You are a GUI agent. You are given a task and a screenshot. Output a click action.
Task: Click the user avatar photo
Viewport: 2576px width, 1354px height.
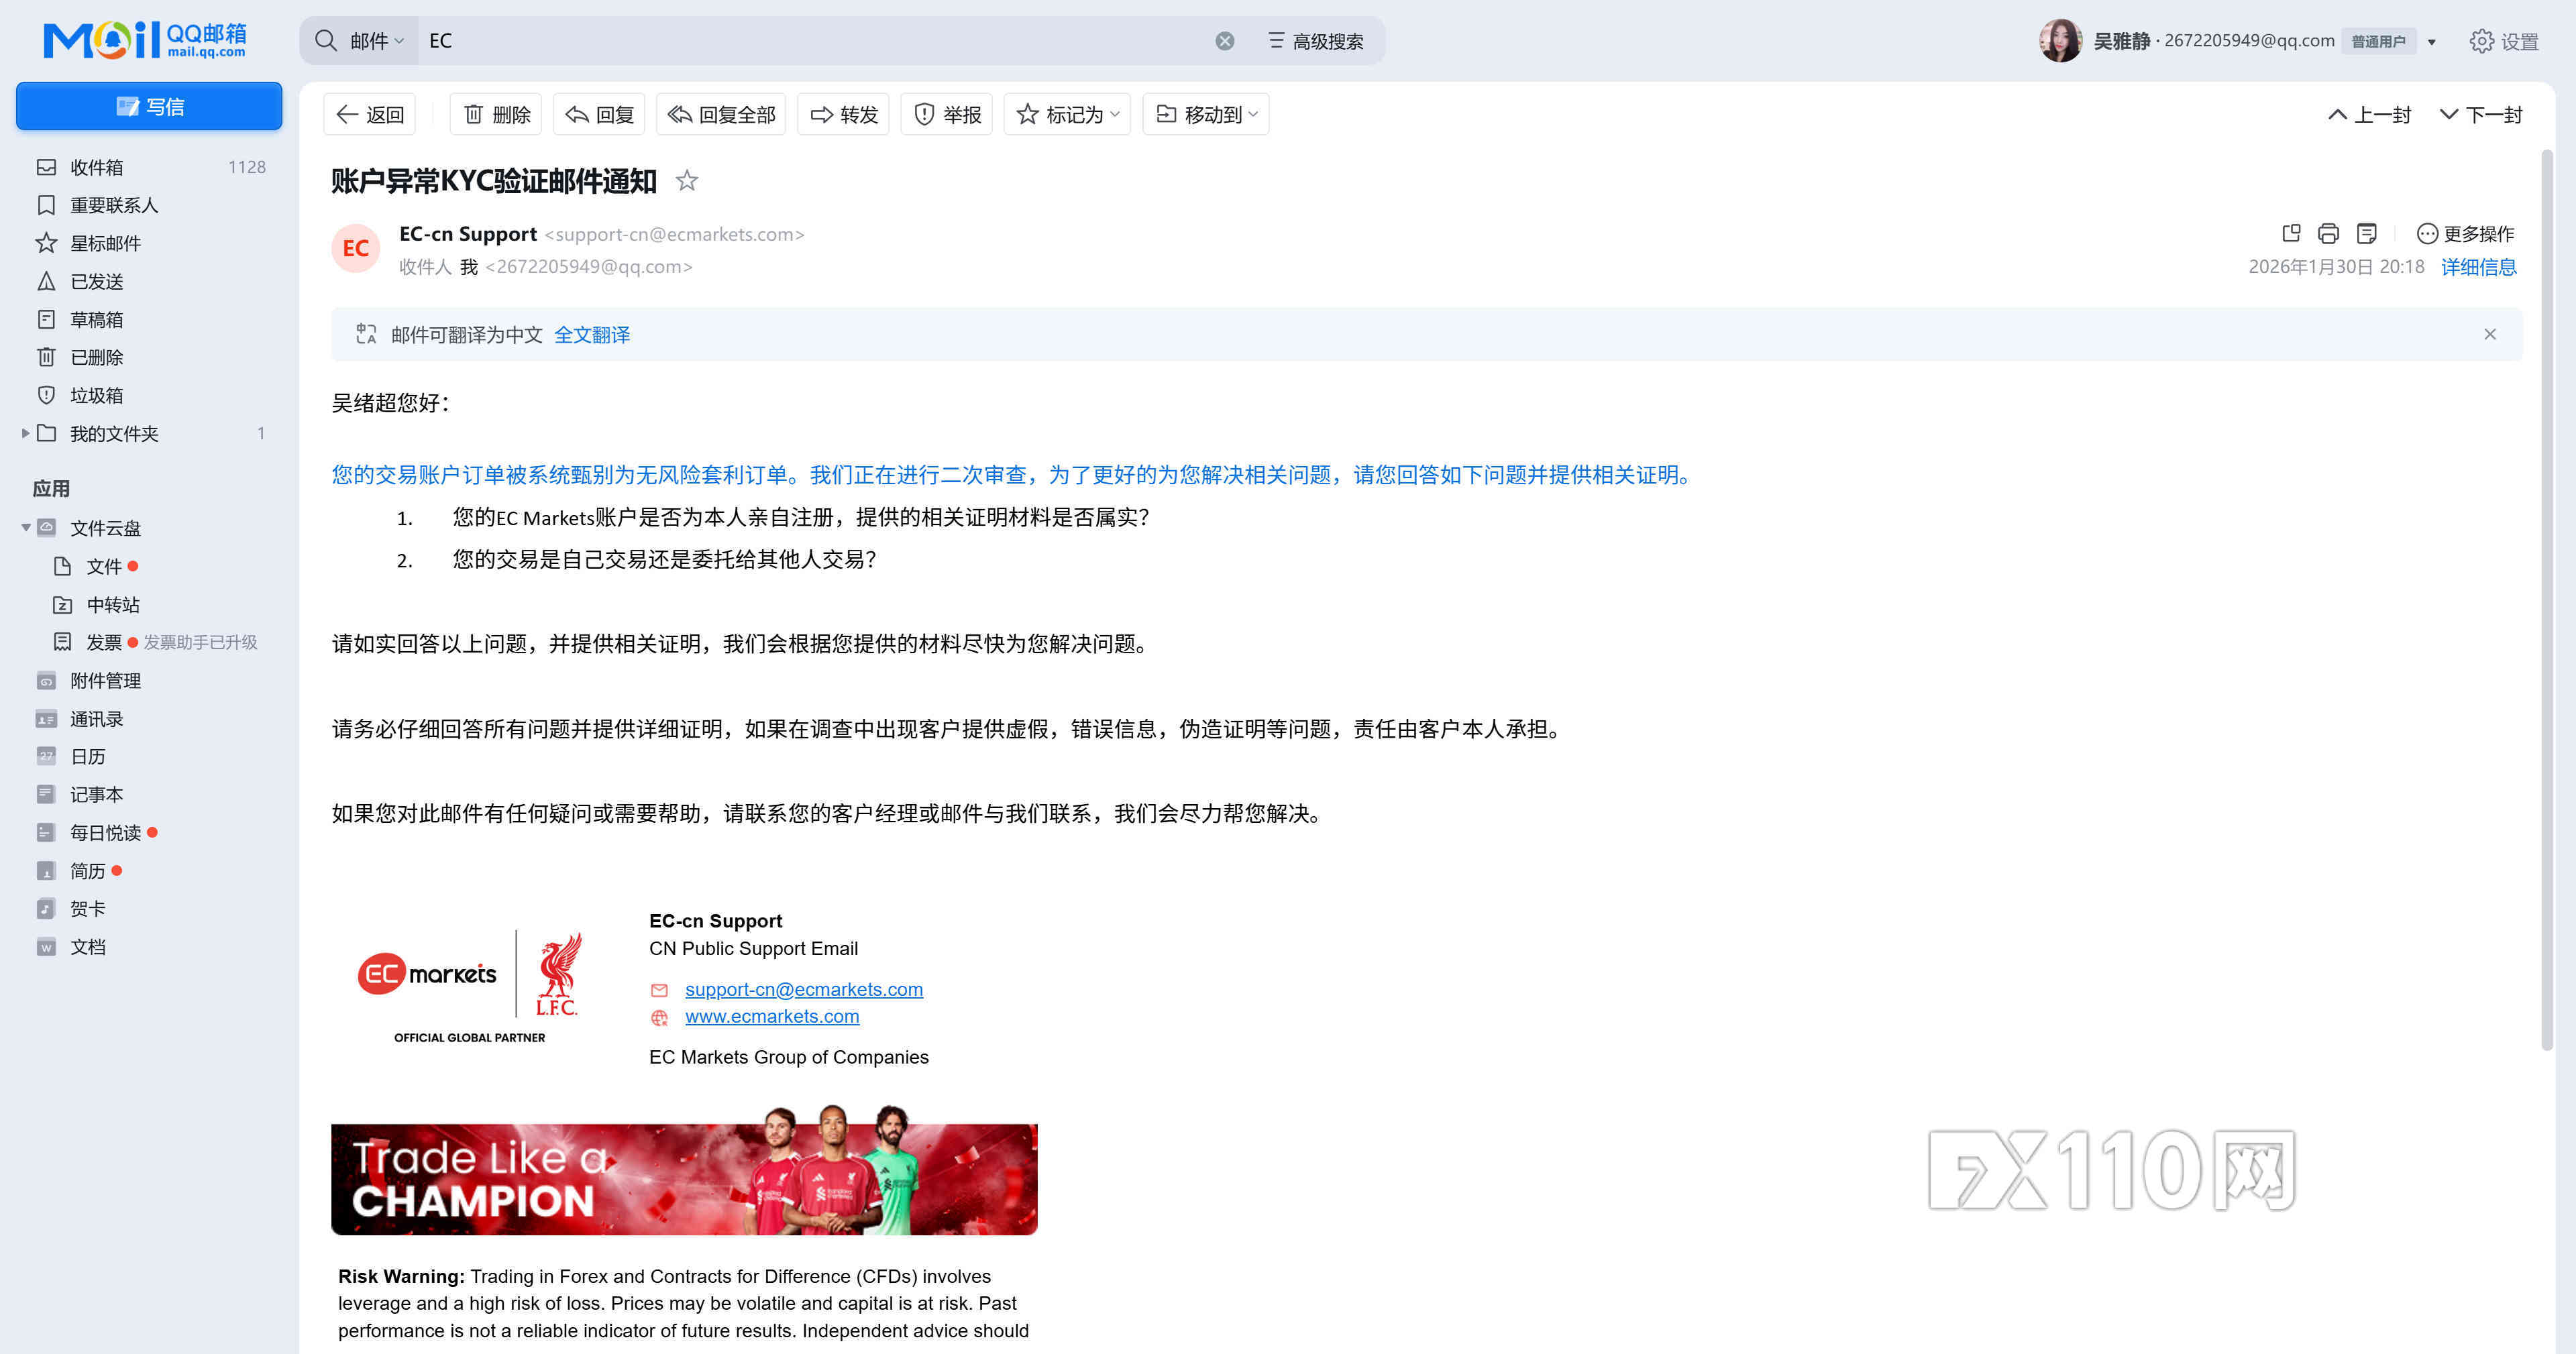tap(2061, 41)
